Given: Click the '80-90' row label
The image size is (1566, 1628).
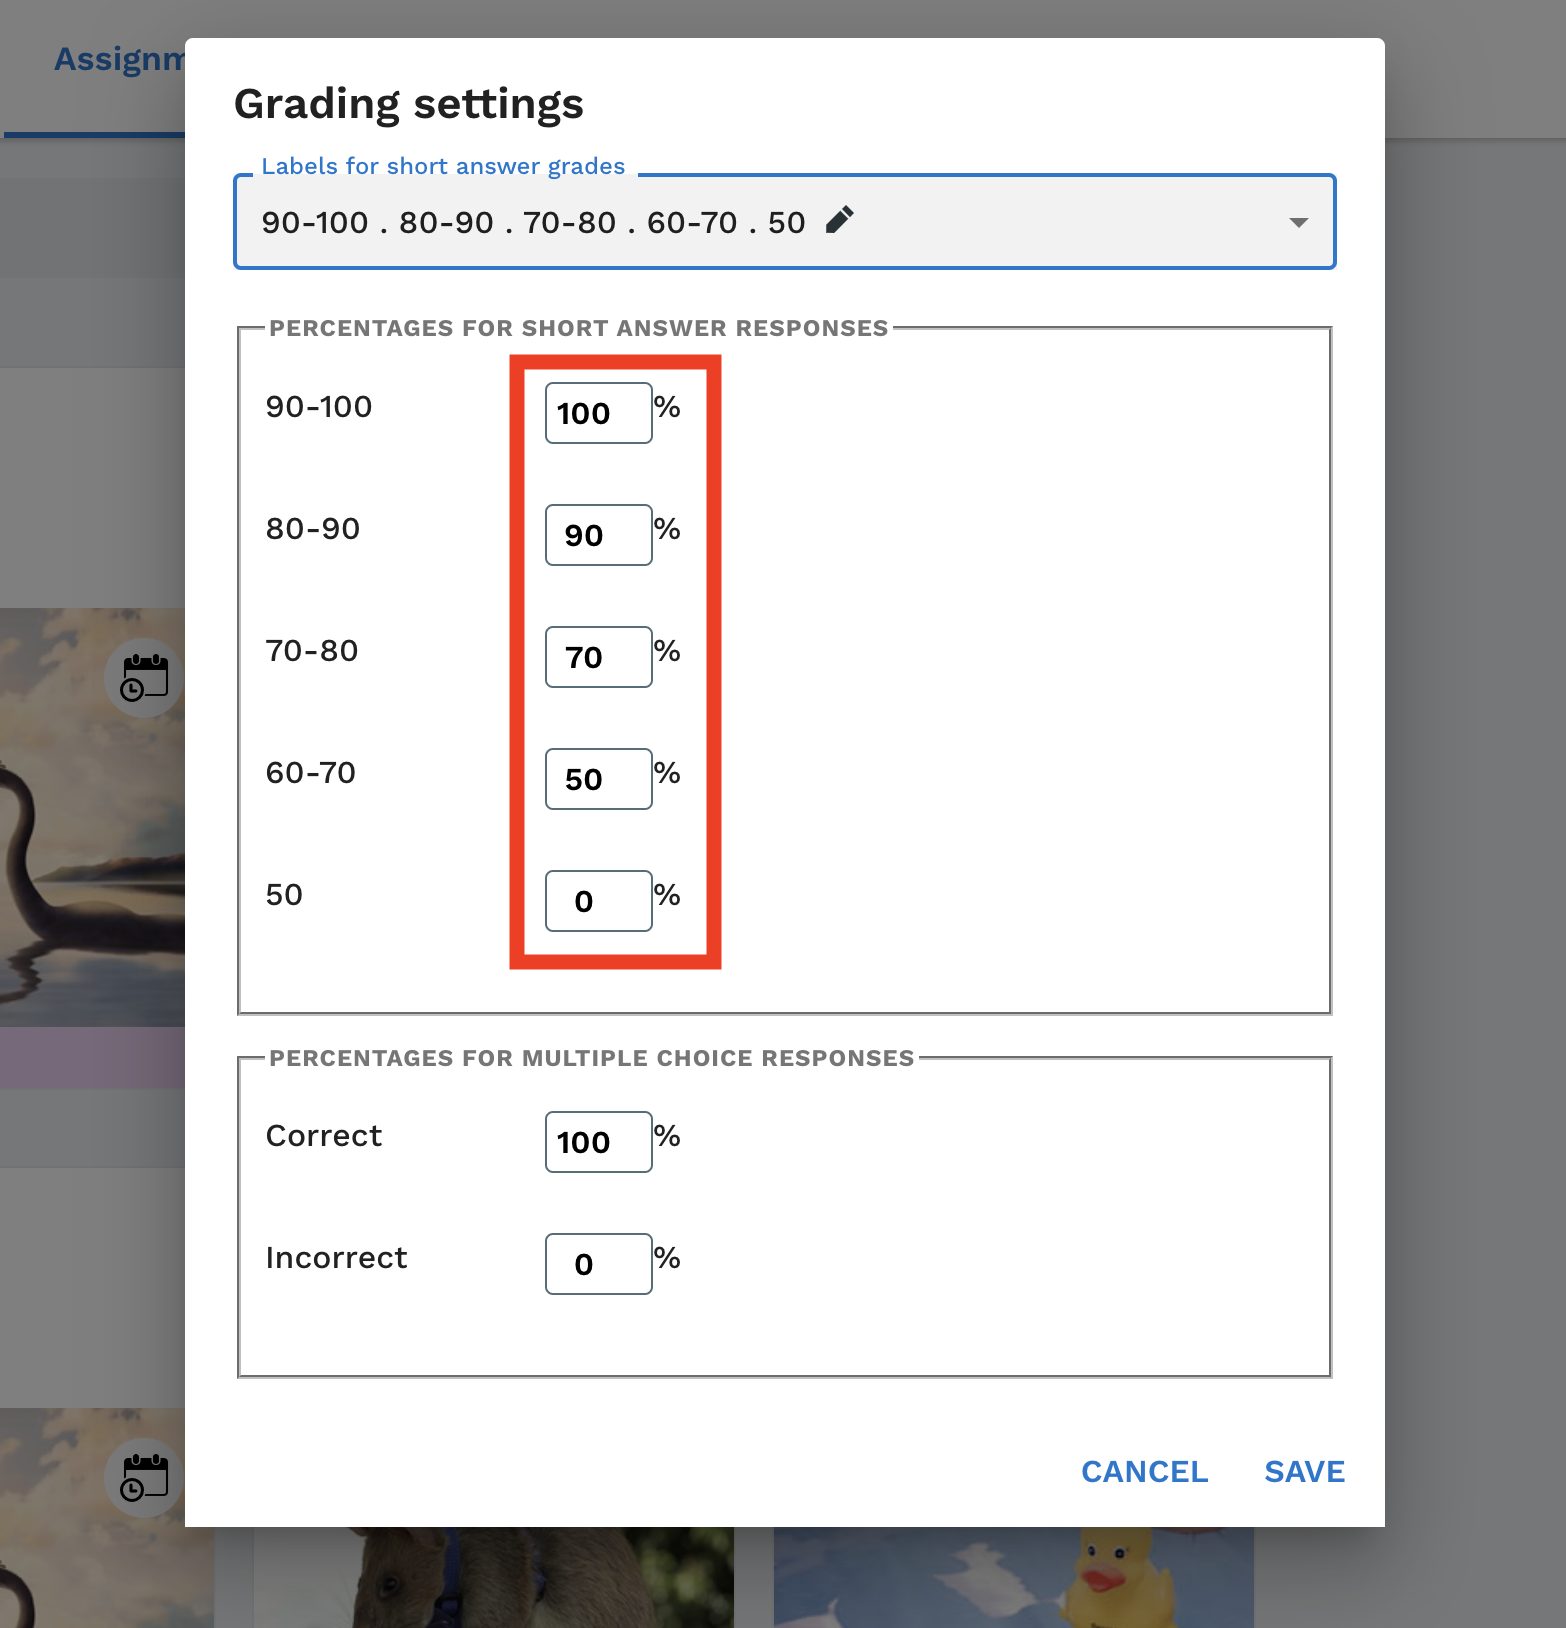Looking at the screenshot, I should [x=313, y=529].
